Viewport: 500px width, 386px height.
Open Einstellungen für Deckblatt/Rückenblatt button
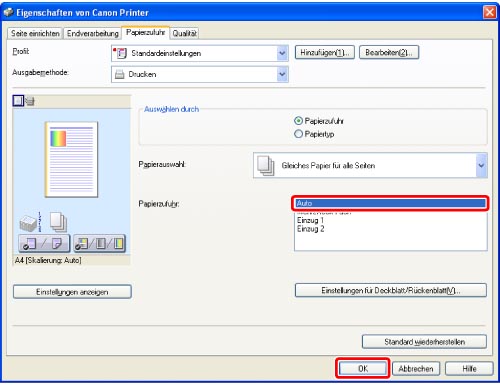391,290
